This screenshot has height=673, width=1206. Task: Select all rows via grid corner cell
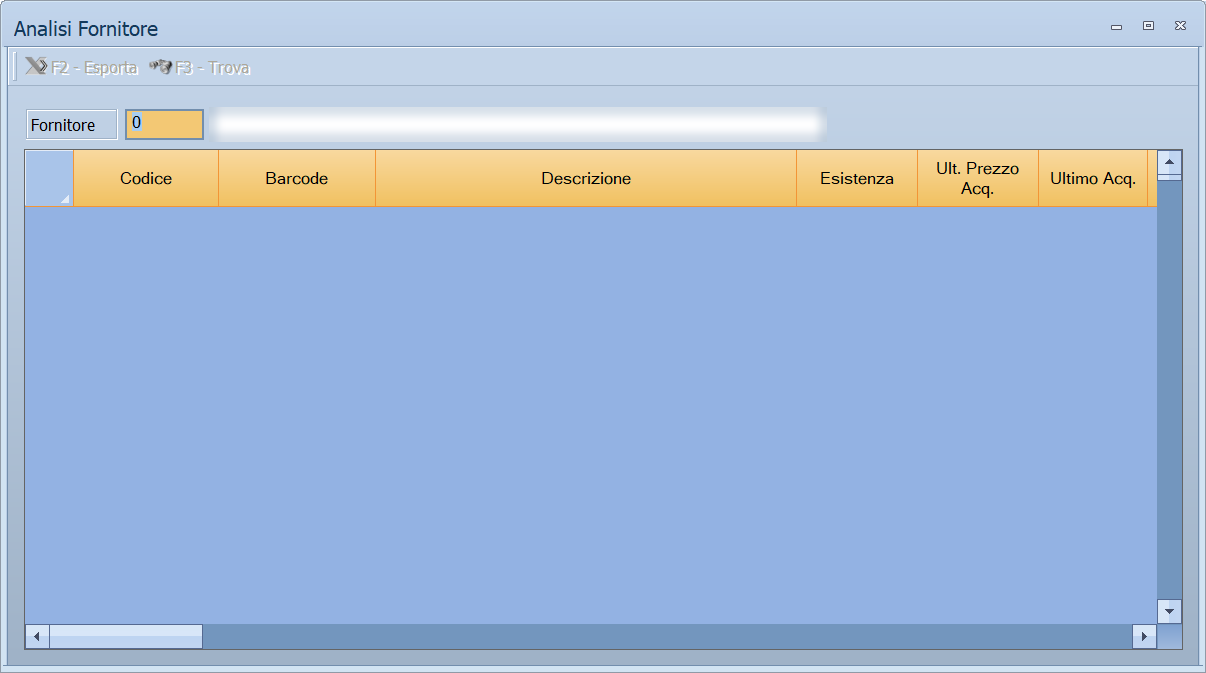coord(49,179)
